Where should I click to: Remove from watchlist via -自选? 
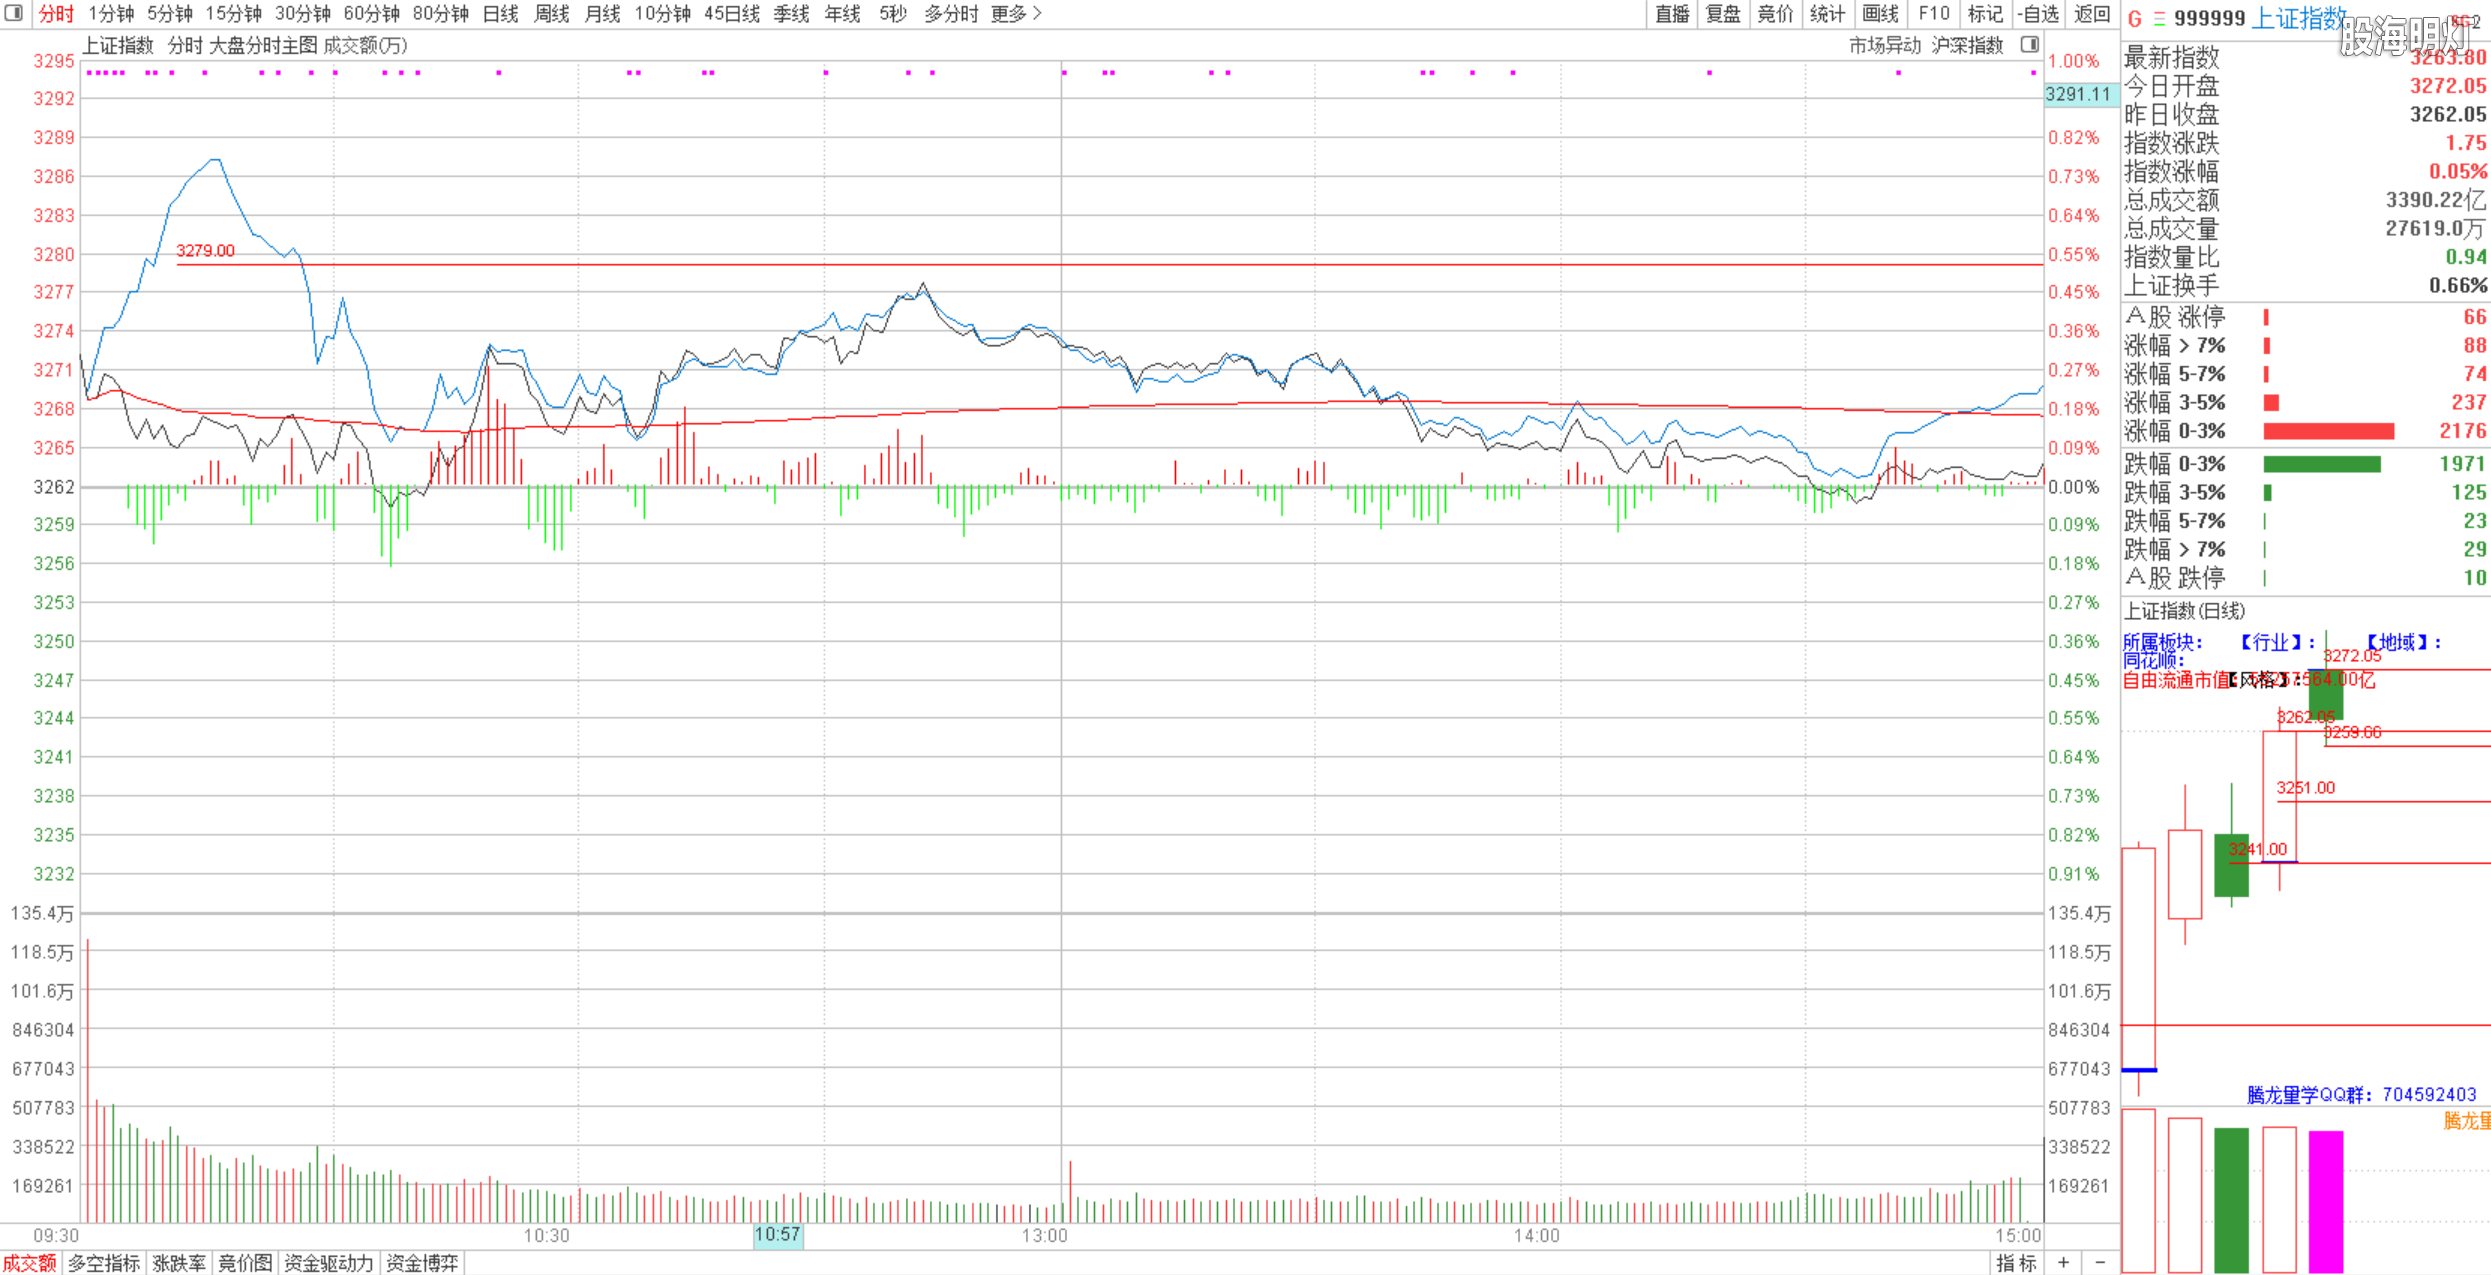pyautogui.click(x=2038, y=14)
